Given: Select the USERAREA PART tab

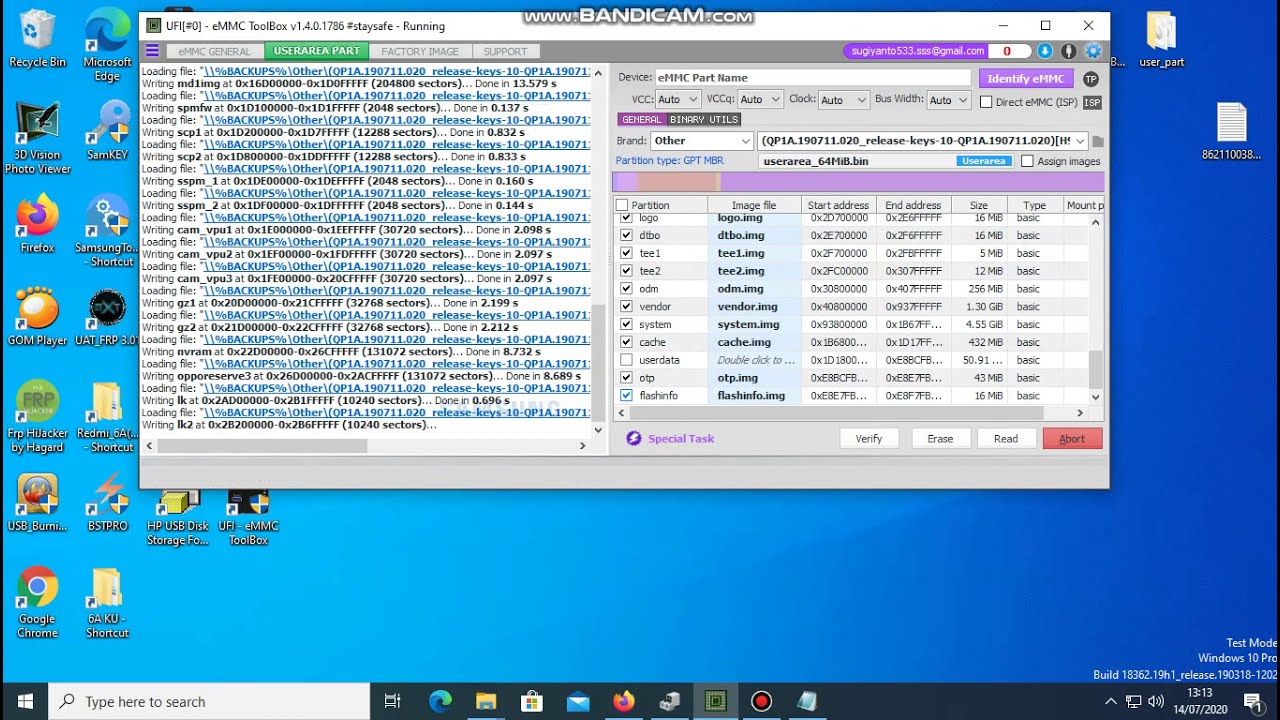Looking at the screenshot, I should pyautogui.click(x=316, y=51).
